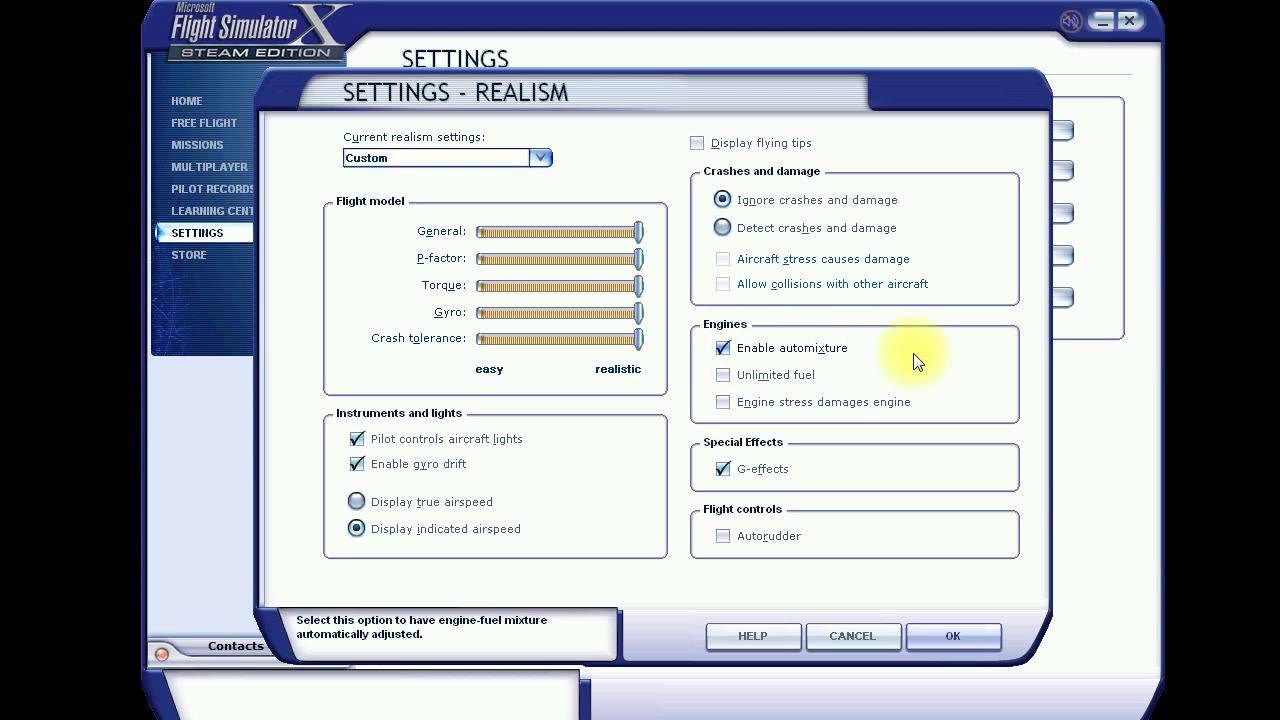Open STORE in the sidebar
The height and width of the screenshot is (720, 1280).
[189, 255]
